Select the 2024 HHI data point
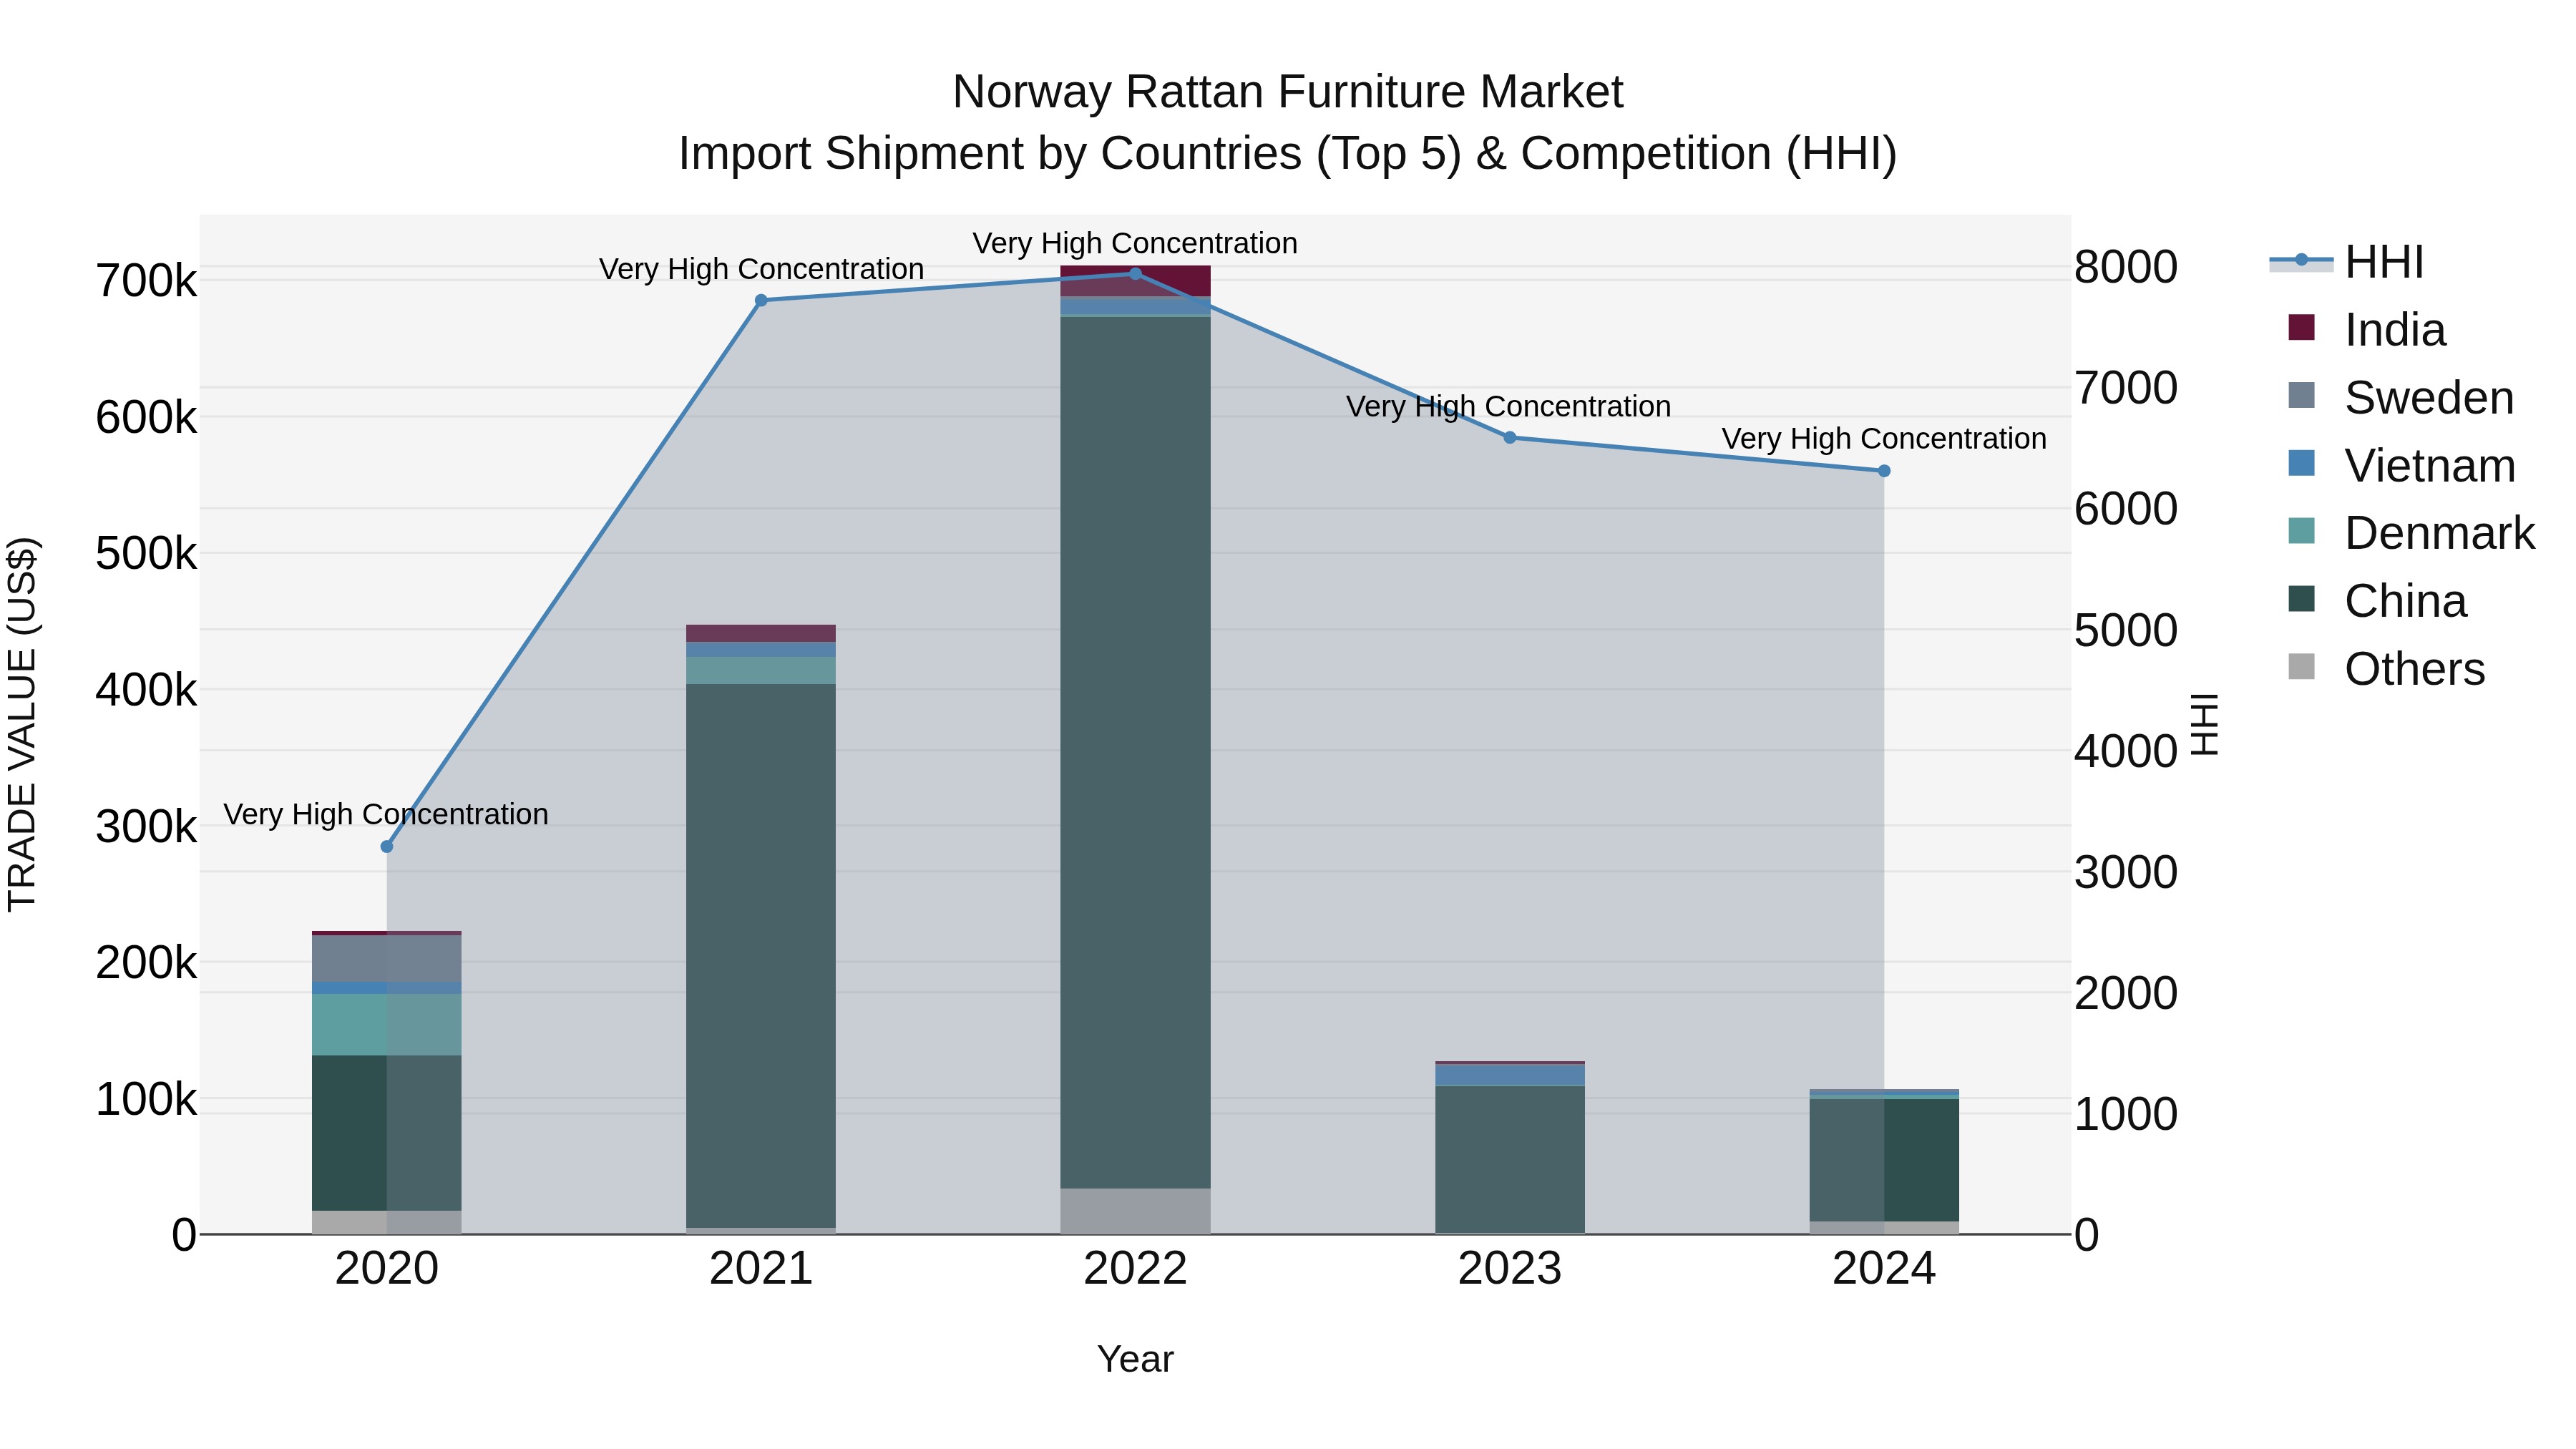Image resolution: width=2576 pixels, height=1449 pixels. [x=1884, y=471]
